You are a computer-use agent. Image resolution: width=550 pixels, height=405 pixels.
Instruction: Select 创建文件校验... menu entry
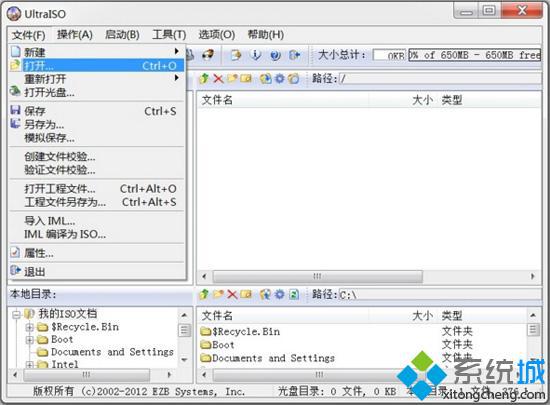pyautogui.click(x=96, y=156)
